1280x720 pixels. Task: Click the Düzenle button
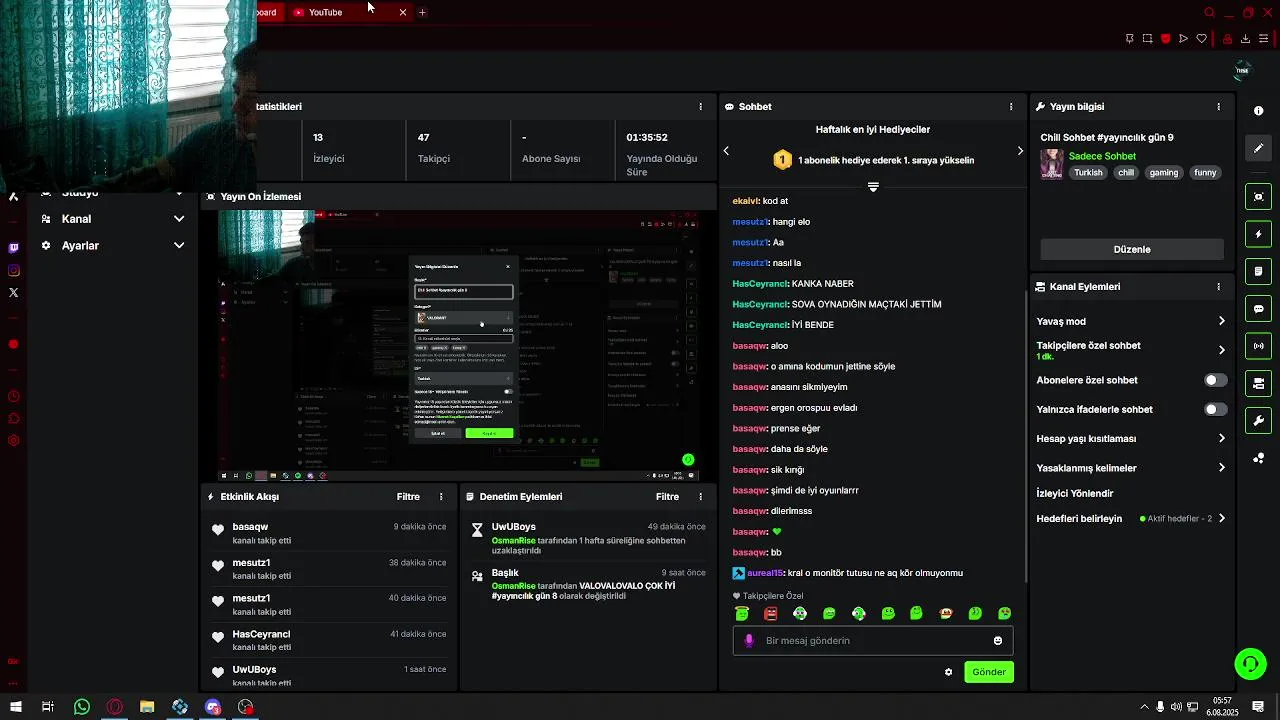click(1132, 249)
